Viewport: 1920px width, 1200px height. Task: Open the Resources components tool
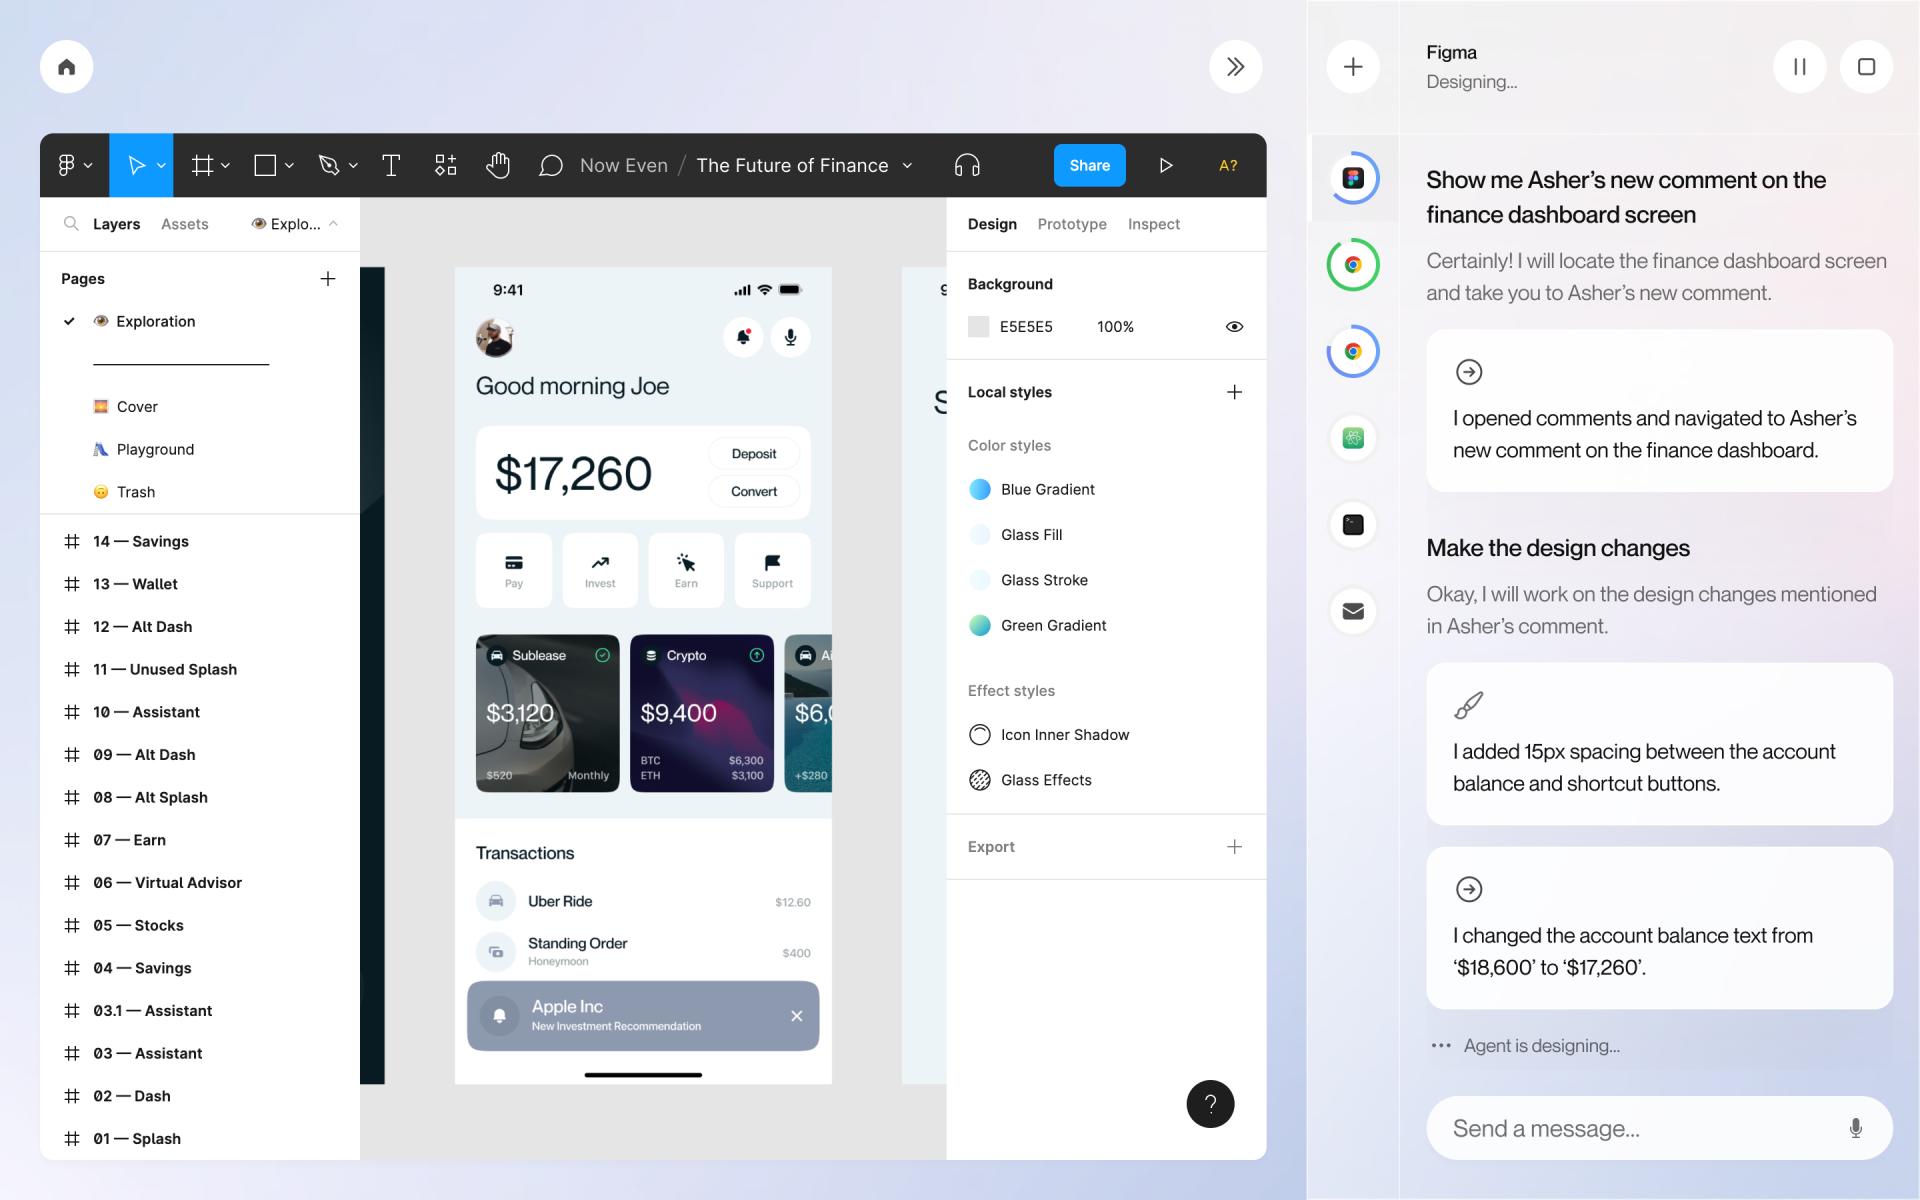tap(446, 165)
